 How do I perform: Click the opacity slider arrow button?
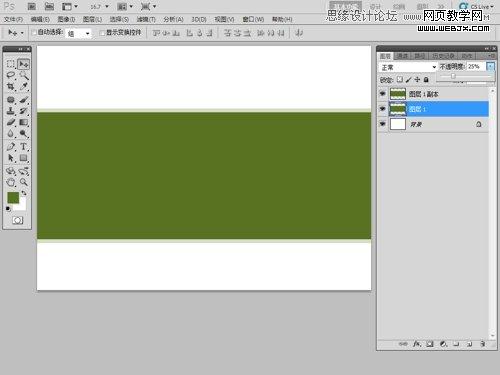490,67
